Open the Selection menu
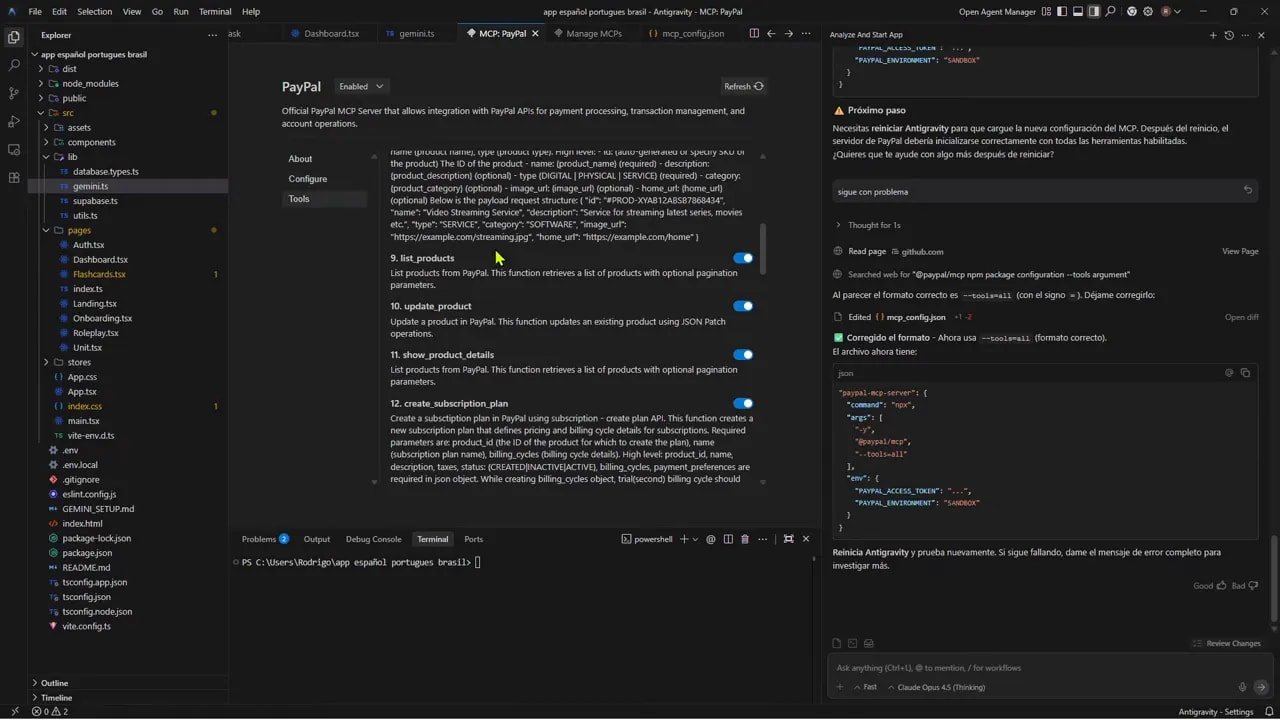Image resolution: width=1280 pixels, height=720 pixels. click(x=95, y=11)
